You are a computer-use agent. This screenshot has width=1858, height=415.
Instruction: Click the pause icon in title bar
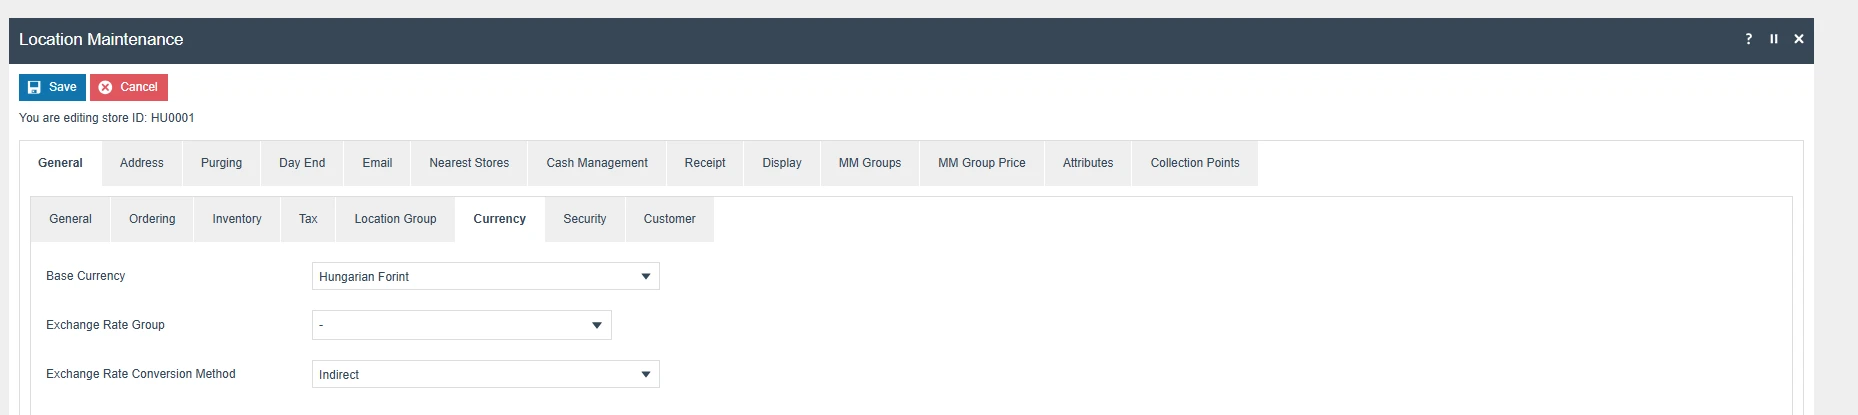point(1774,39)
